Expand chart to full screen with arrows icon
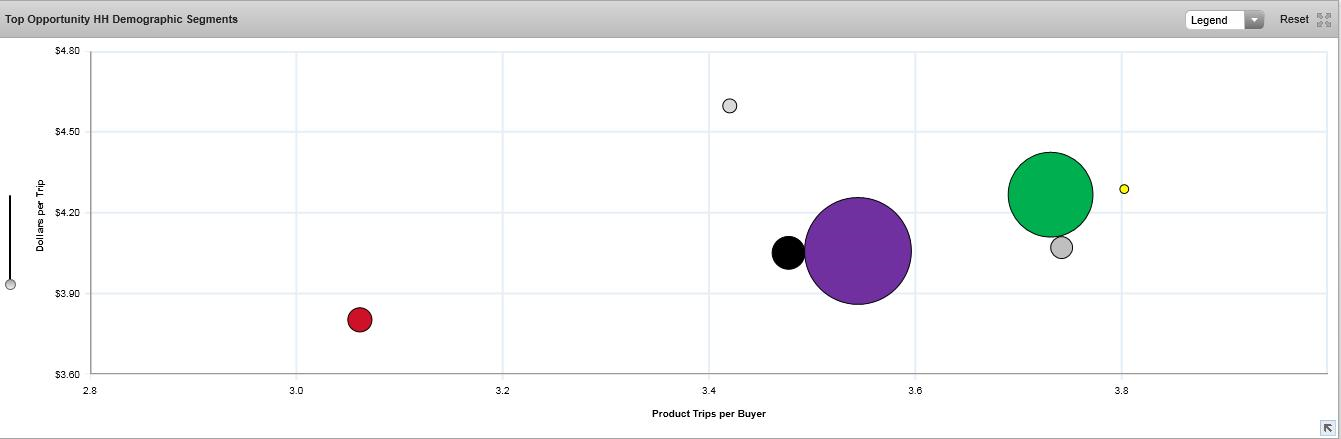 1324,20
